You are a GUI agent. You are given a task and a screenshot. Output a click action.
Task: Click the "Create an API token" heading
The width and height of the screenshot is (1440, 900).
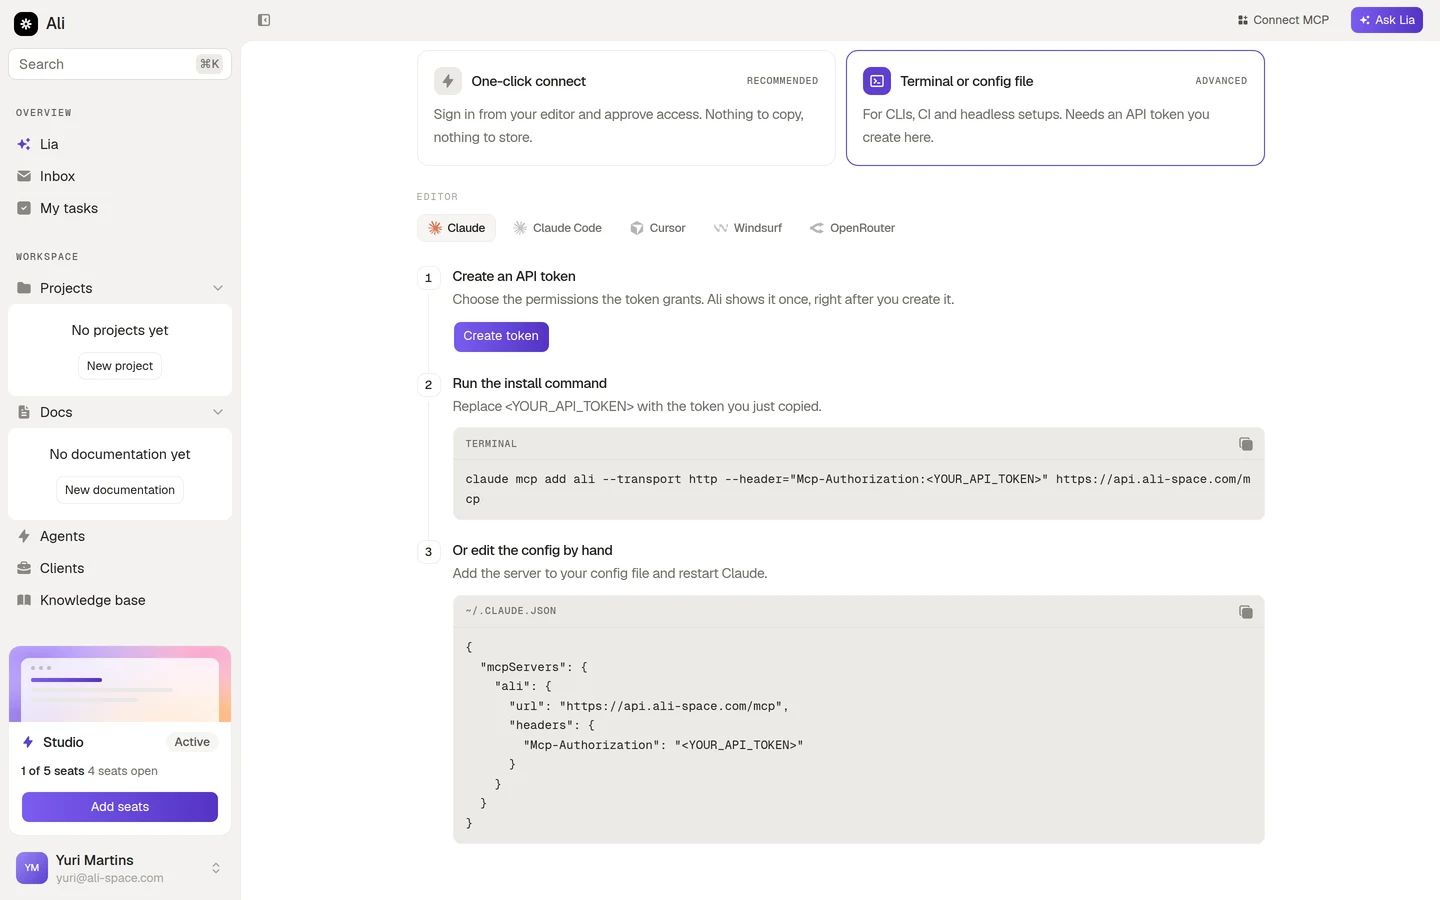514,277
